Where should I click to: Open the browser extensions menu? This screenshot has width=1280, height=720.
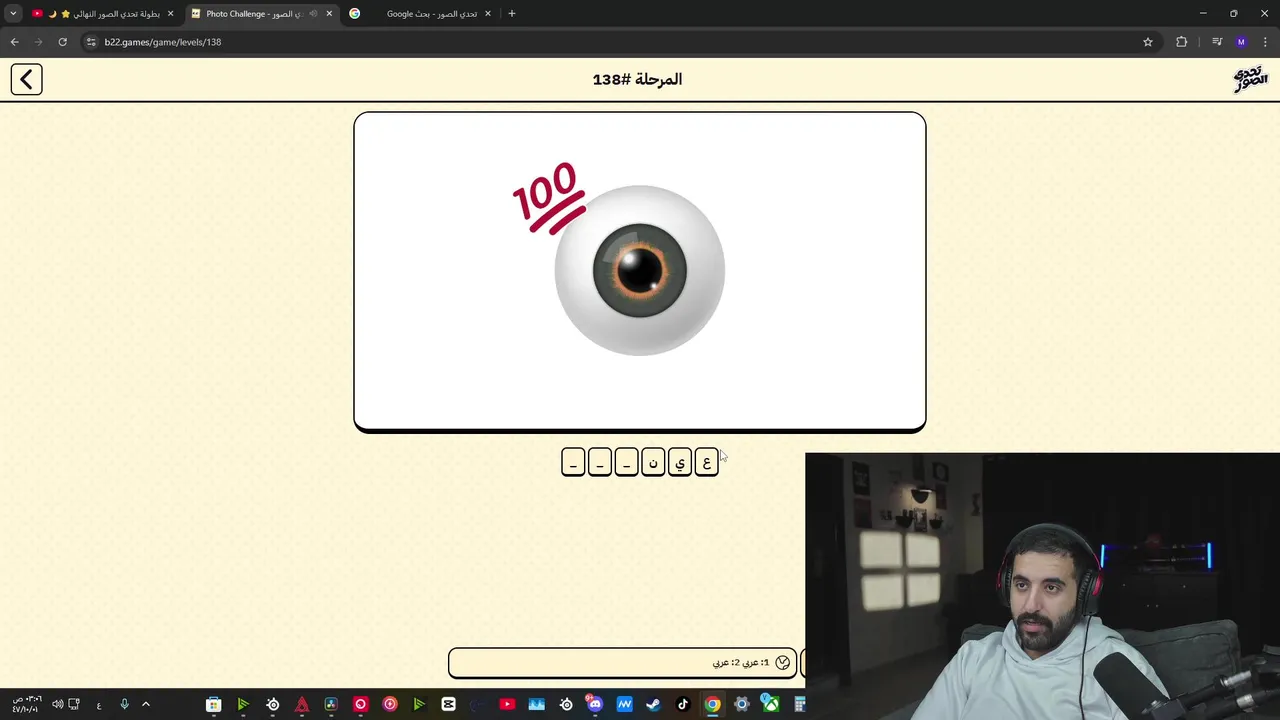(x=1182, y=42)
